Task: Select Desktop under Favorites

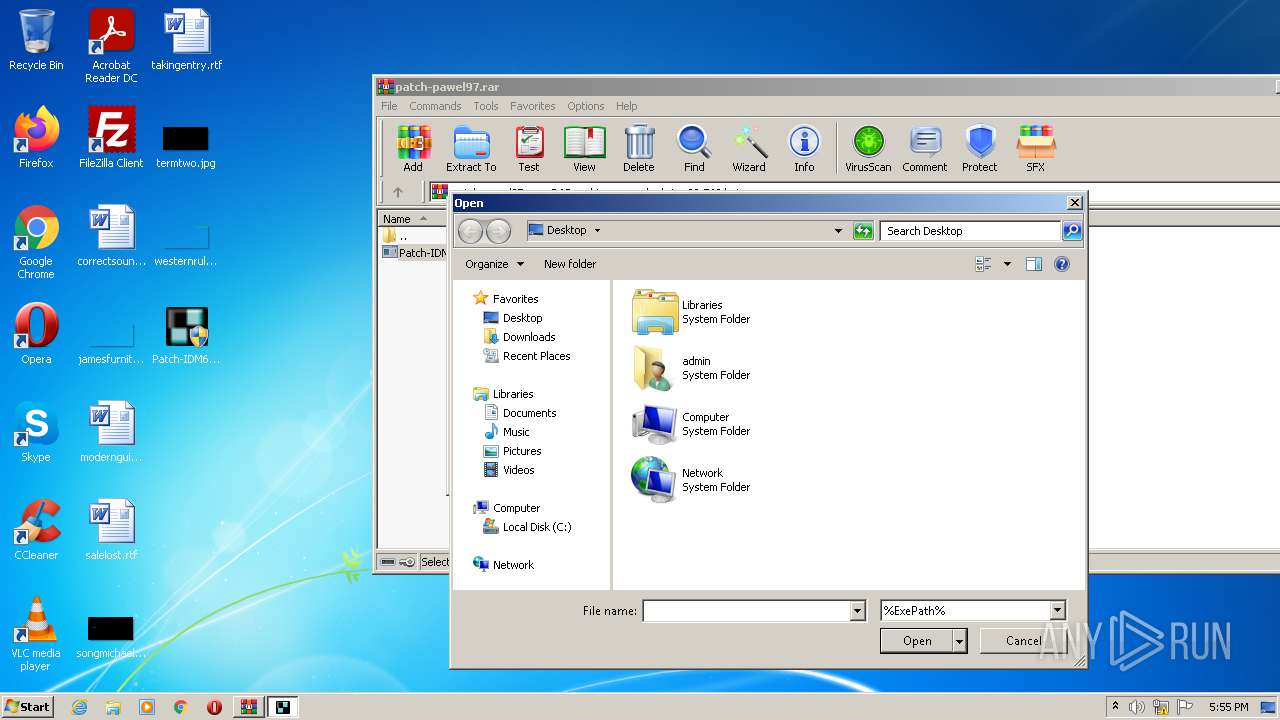Action: [513, 318]
